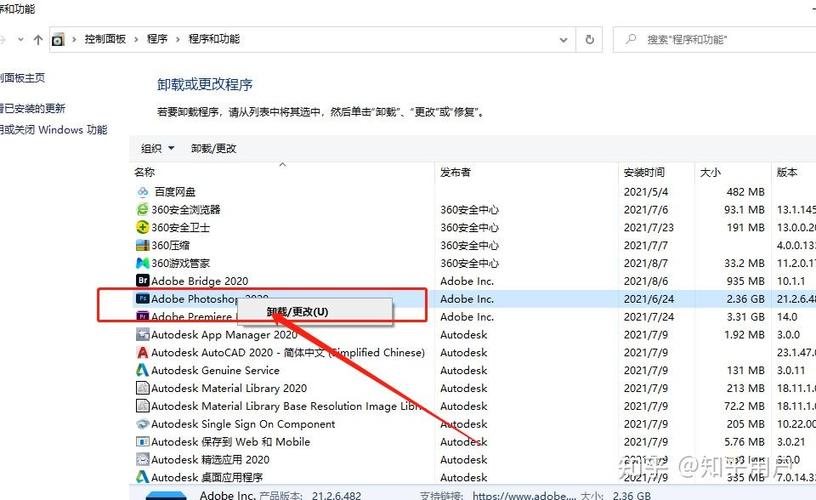Sort by the 大小 column header
The width and height of the screenshot is (816, 500).
tap(710, 172)
